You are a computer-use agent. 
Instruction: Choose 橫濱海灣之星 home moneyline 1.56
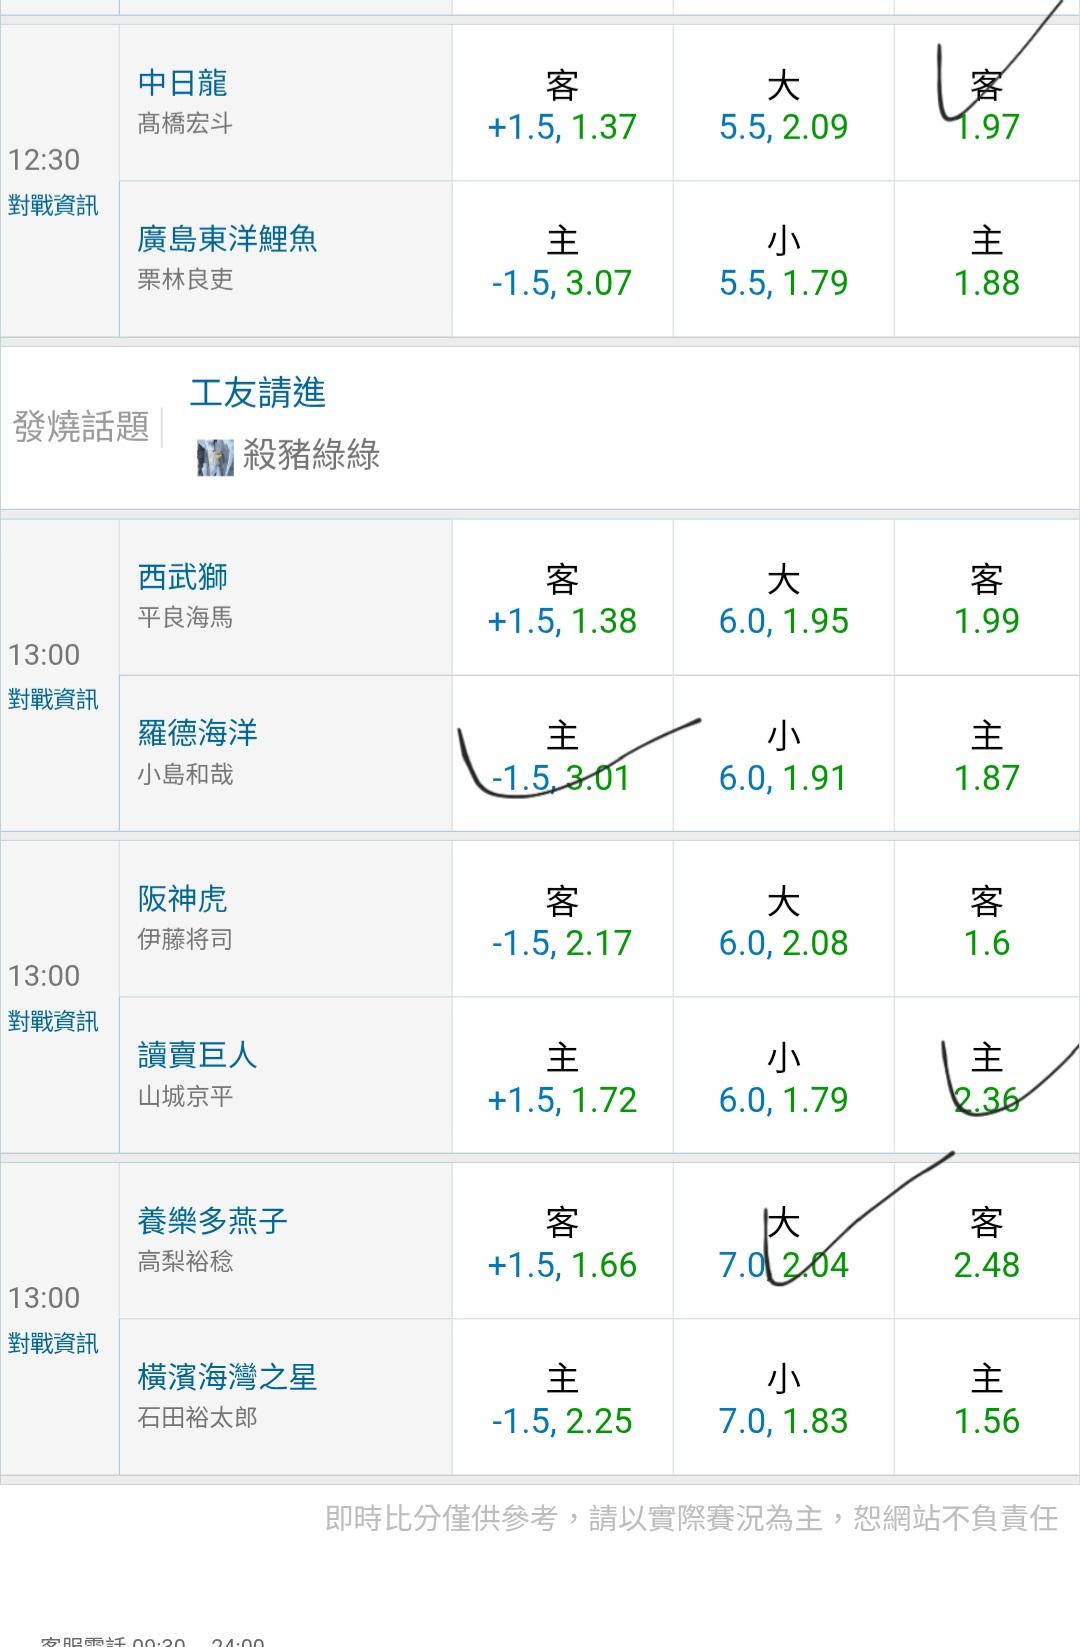[986, 1400]
